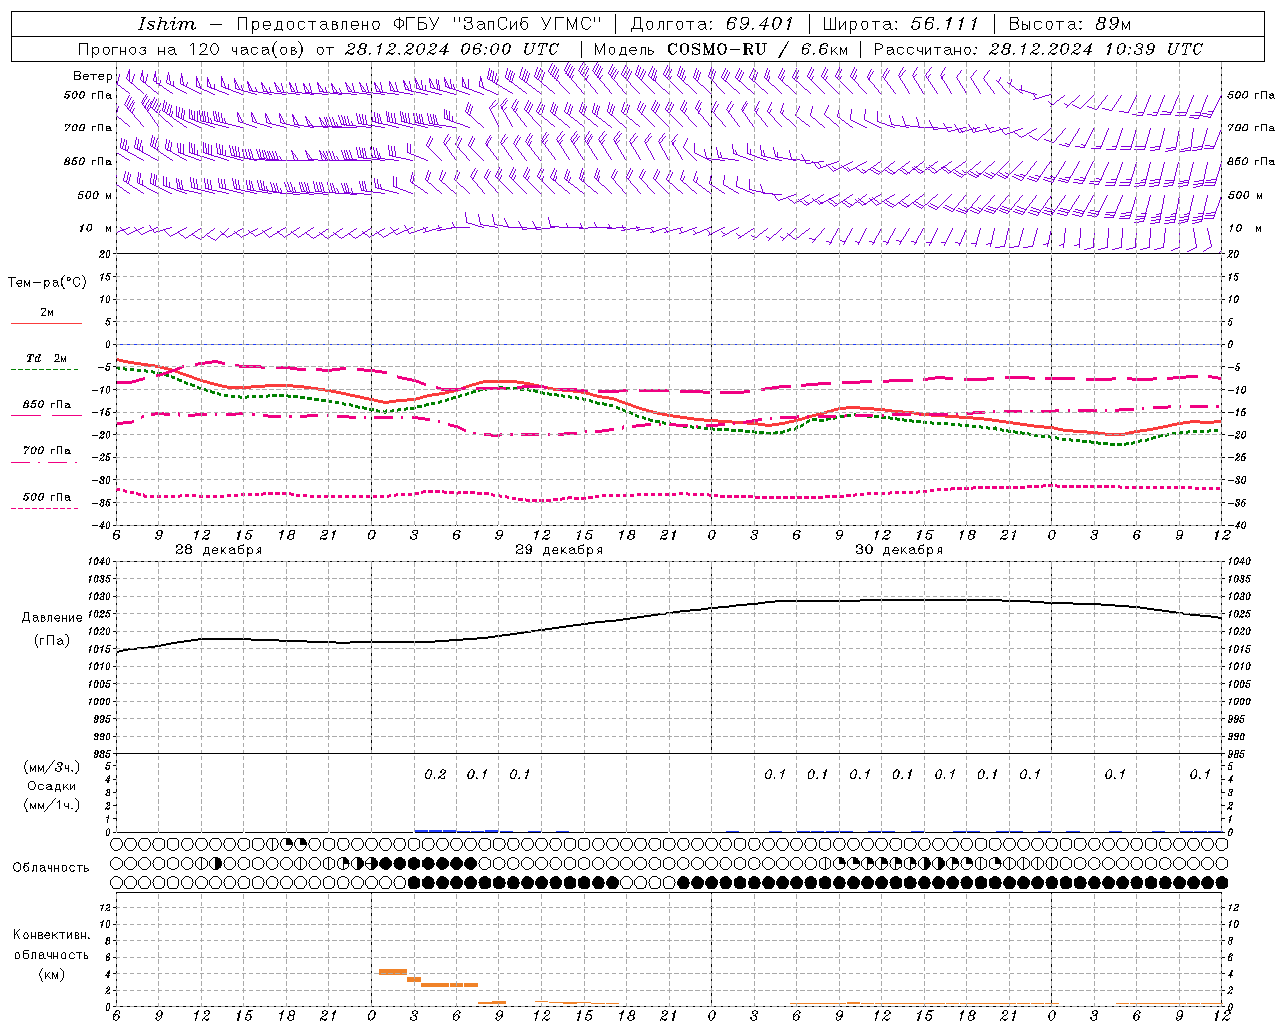The image size is (1280, 1024).
Task: Click the (км) convective unit label
Action: pos(51,974)
